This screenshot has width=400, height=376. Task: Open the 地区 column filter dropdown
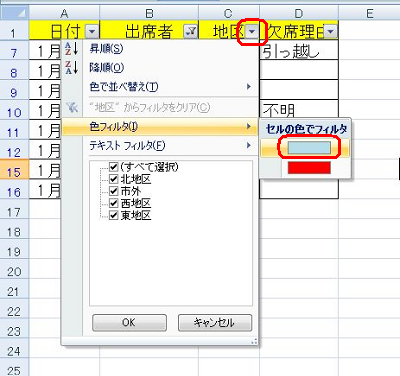pos(252,32)
